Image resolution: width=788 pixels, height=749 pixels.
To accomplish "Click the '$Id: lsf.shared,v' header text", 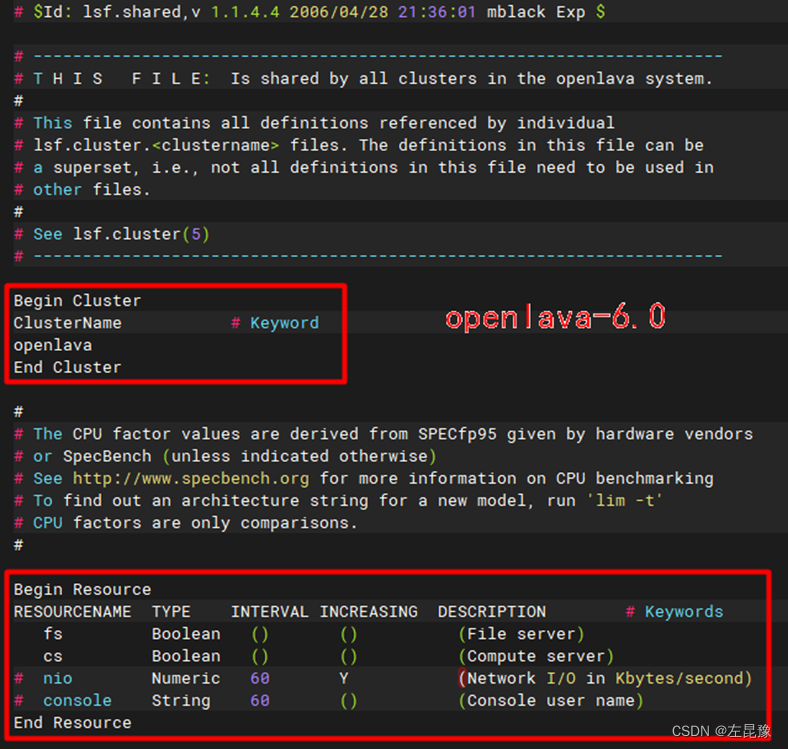I will (x=117, y=12).
